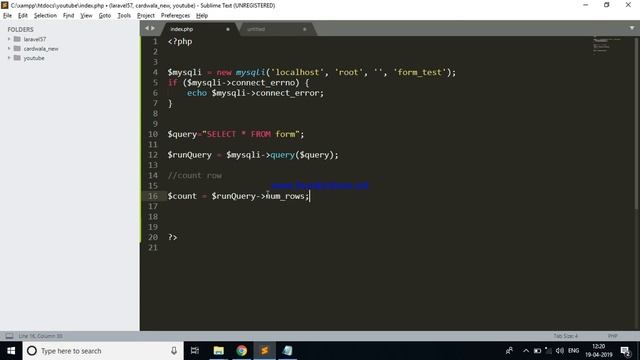
Task: Click the youtube folder name
Action: tap(34, 58)
